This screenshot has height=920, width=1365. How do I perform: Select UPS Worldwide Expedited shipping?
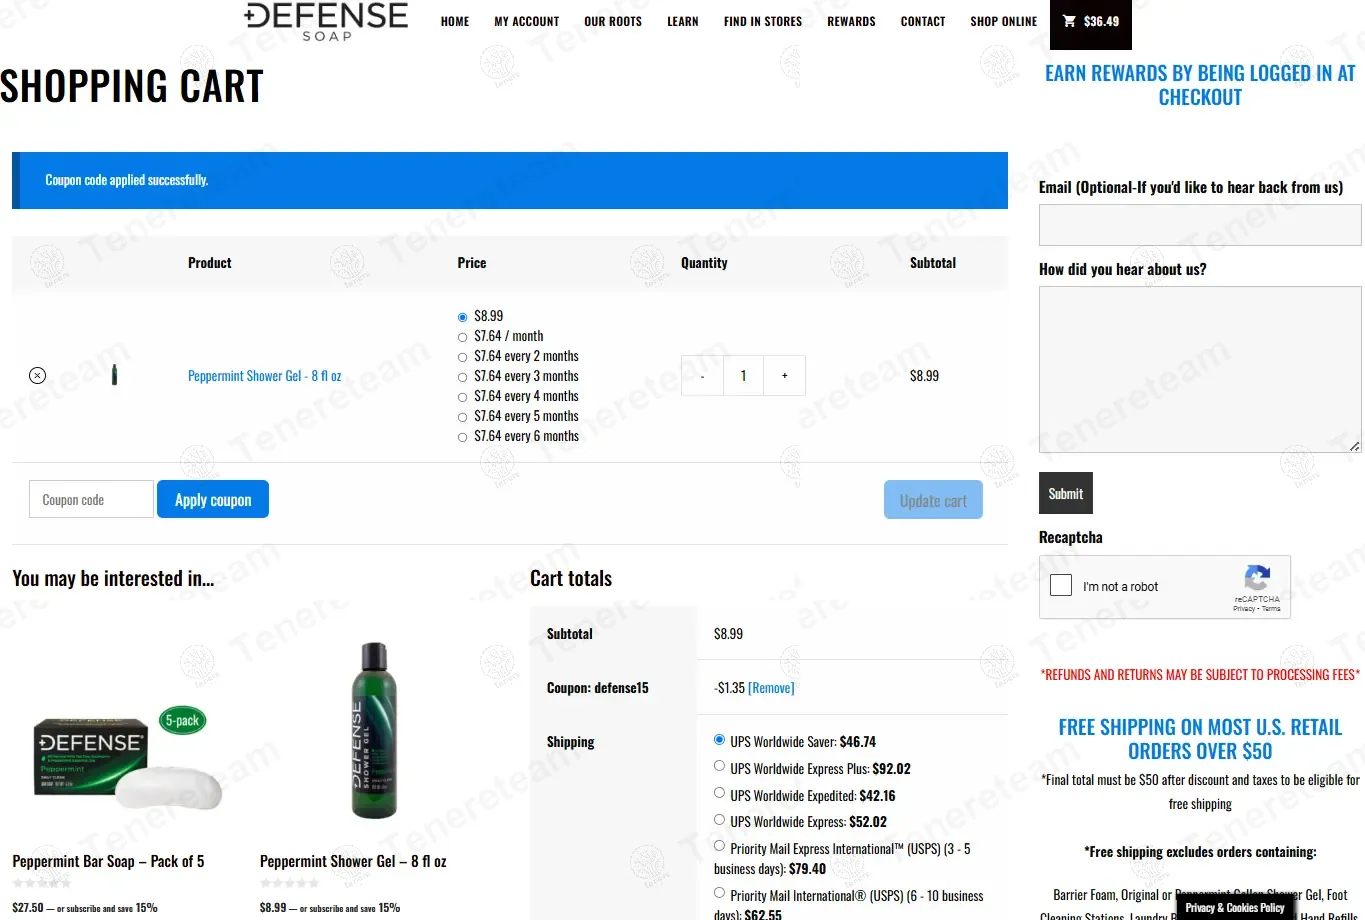pos(719,793)
